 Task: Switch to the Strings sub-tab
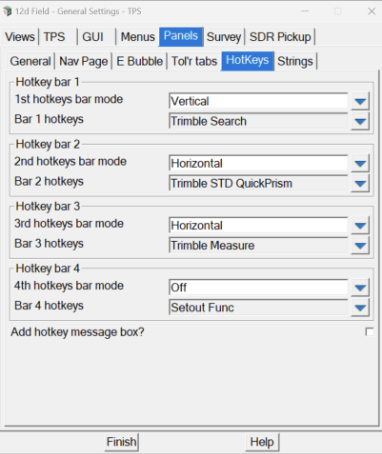pyautogui.click(x=295, y=61)
